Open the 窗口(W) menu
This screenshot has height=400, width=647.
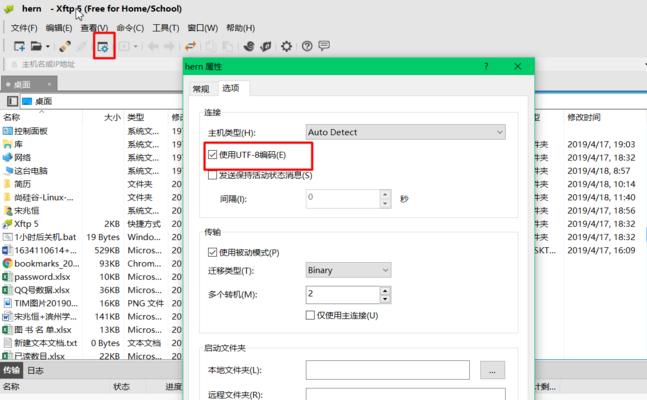pos(203,28)
